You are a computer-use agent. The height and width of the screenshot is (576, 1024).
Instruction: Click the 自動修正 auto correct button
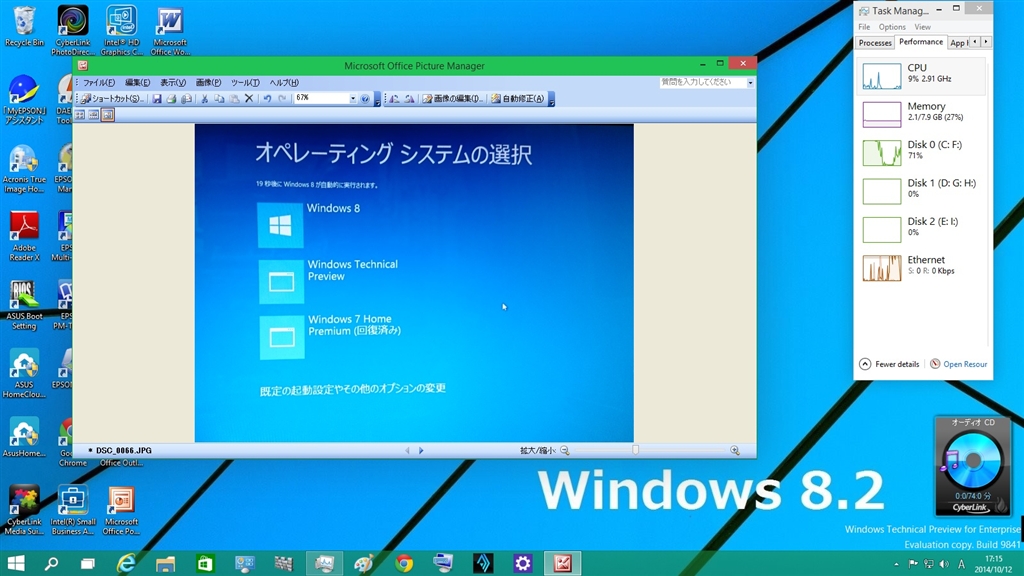pyautogui.click(x=517, y=99)
